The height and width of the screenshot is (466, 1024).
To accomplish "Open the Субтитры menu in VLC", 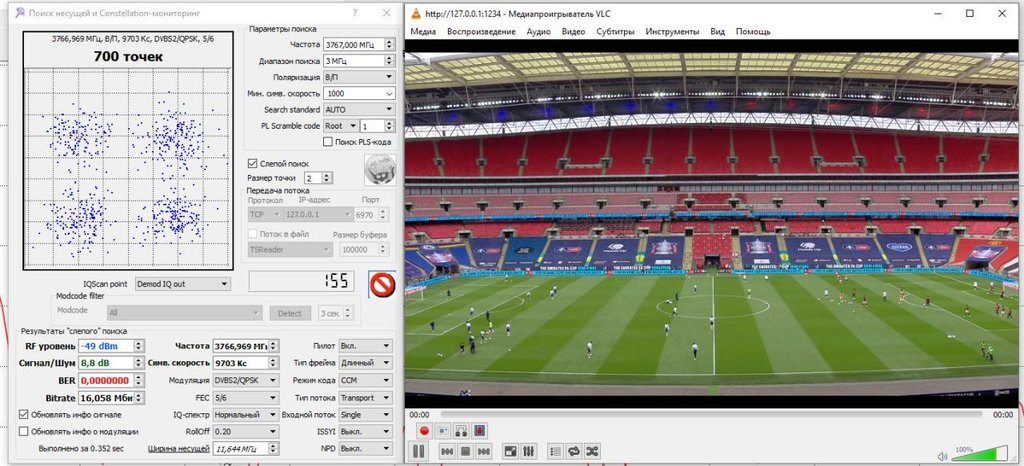I will coord(615,31).
